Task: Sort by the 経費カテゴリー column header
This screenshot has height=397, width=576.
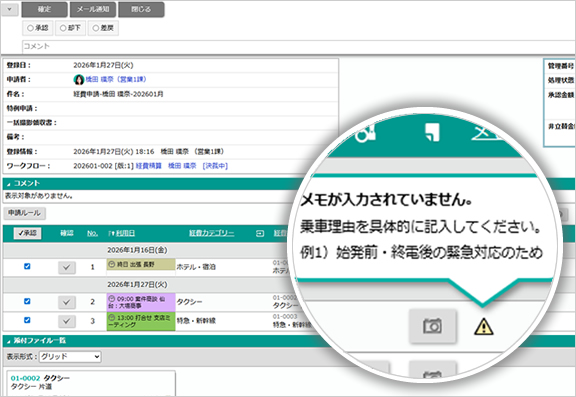Action: [x=212, y=233]
